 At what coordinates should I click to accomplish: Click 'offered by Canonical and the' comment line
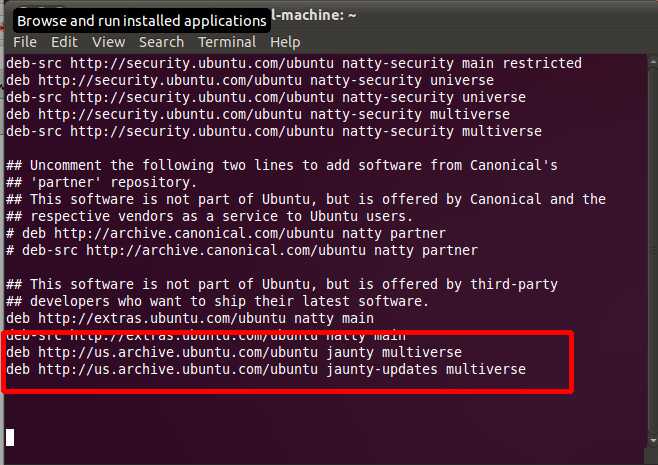[306, 199]
